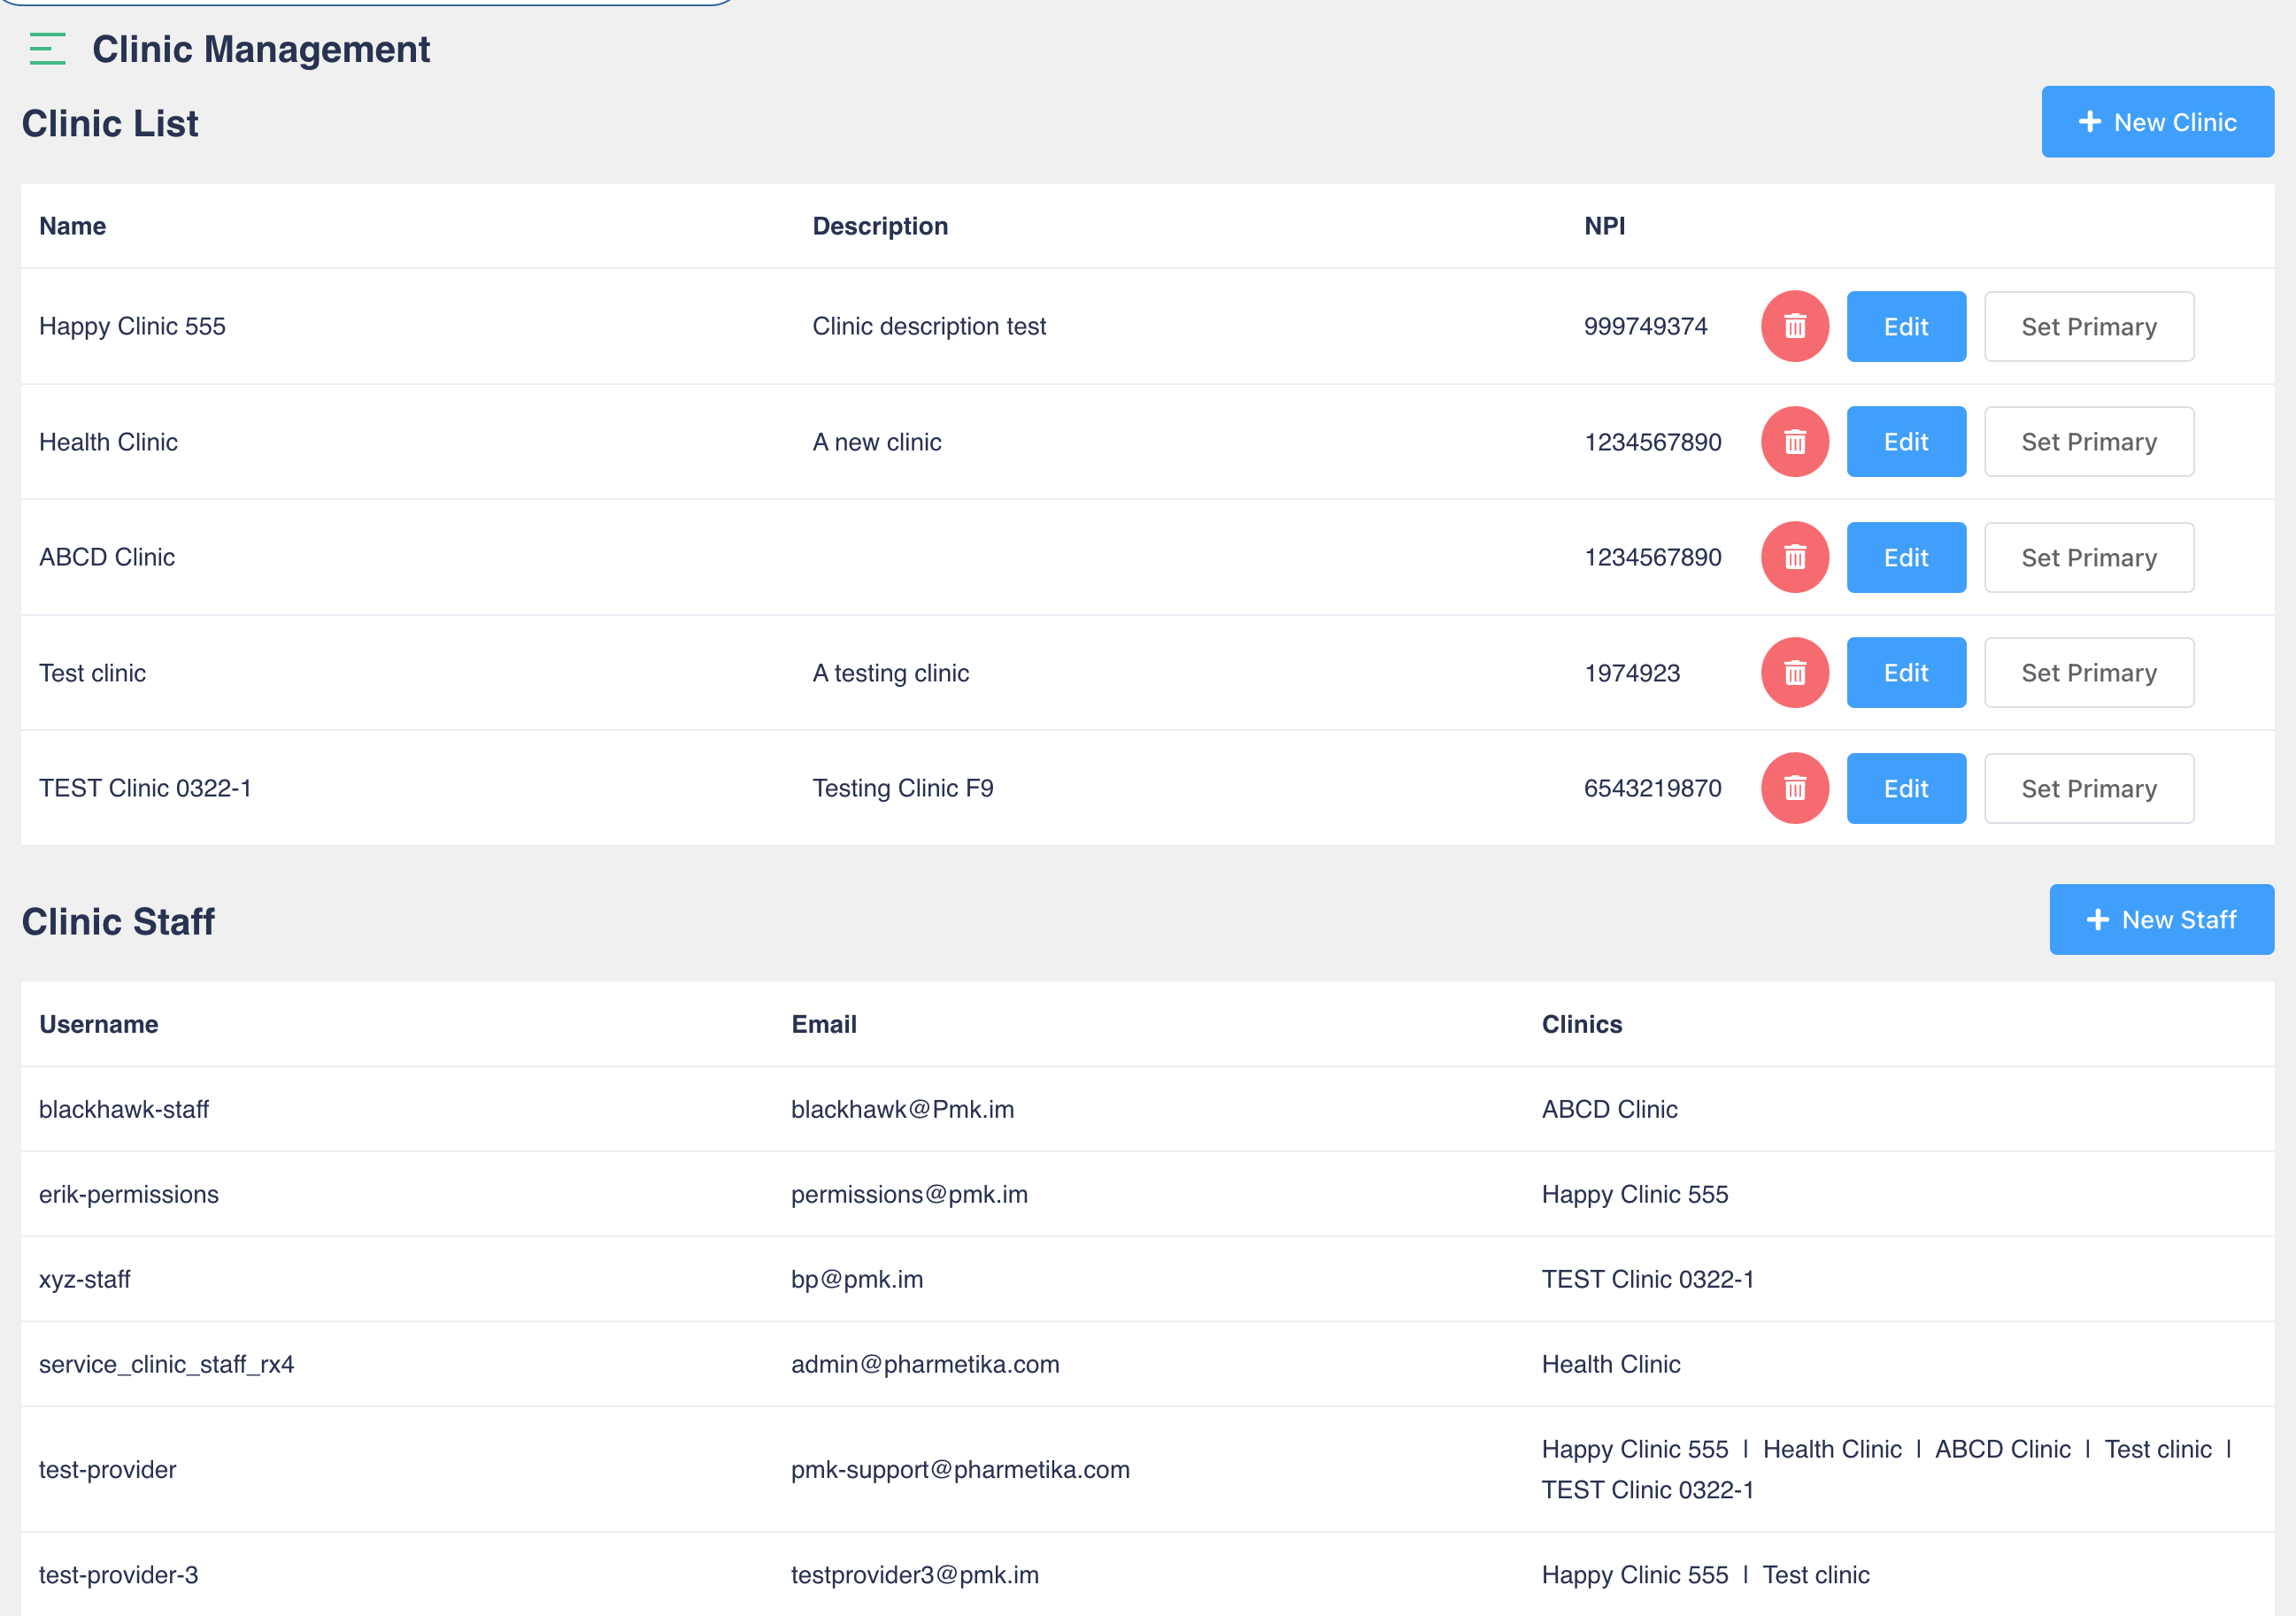Click trash icon for Health Clinic
The width and height of the screenshot is (2296, 1616).
1794,441
